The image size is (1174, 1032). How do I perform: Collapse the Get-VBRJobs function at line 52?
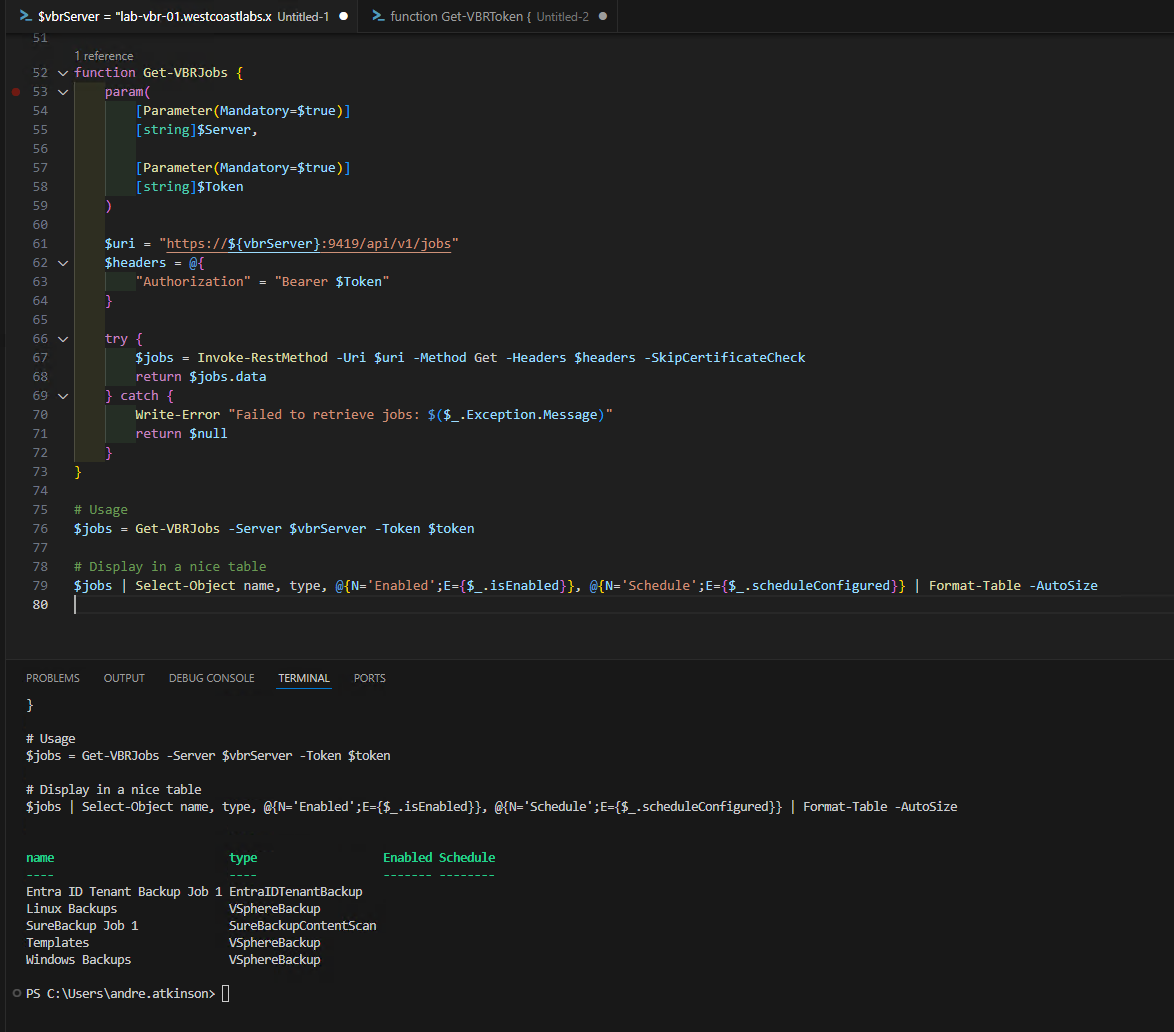coord(63,73)
